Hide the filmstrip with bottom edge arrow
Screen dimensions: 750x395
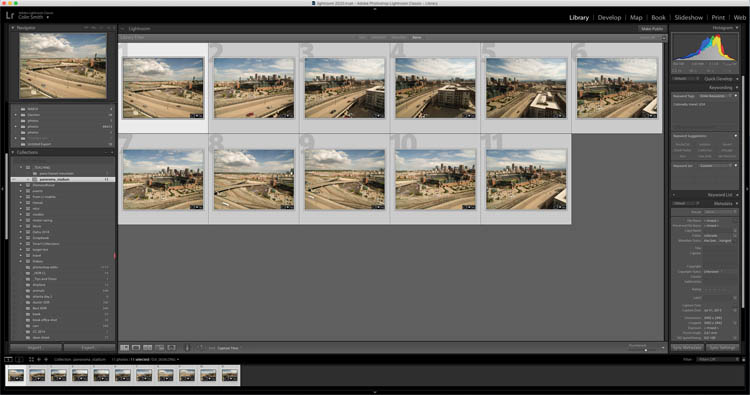375,393
